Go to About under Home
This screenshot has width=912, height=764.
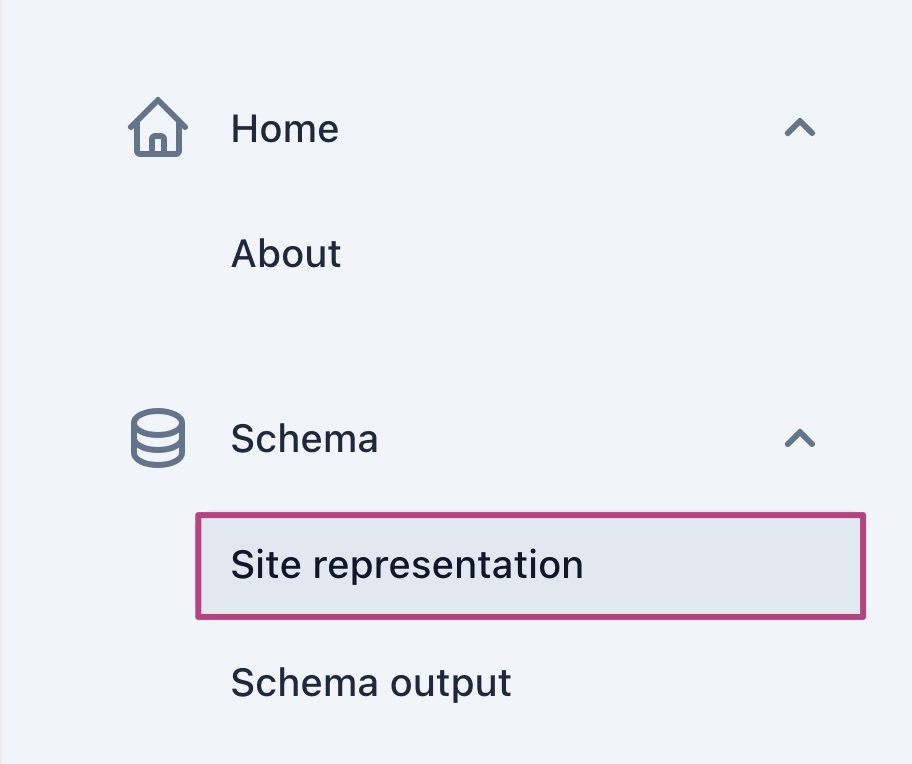(286, 254)
